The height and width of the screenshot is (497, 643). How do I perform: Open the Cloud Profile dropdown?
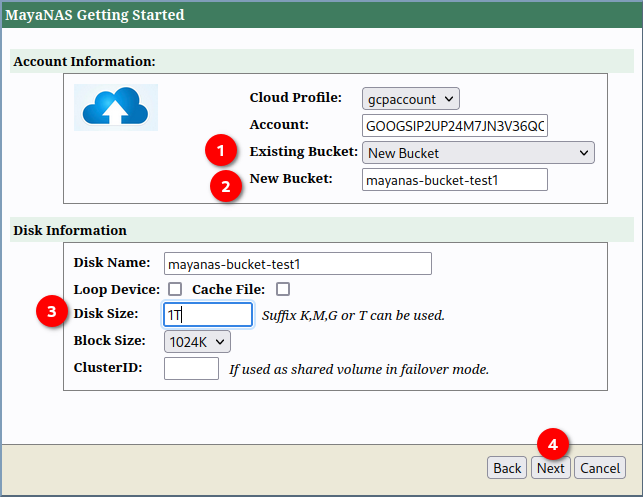(x=411, y=98)
